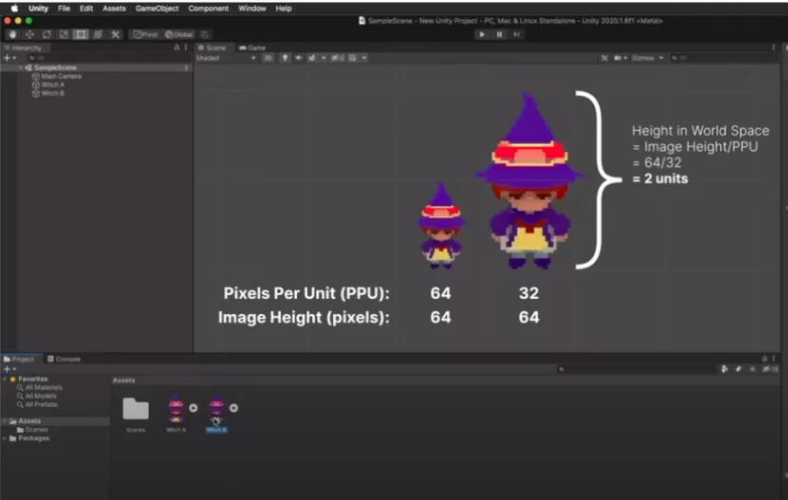This screenshot has width=788, height=500.
Task: Select the Hierarchy tab
Action: coord(23,48)
